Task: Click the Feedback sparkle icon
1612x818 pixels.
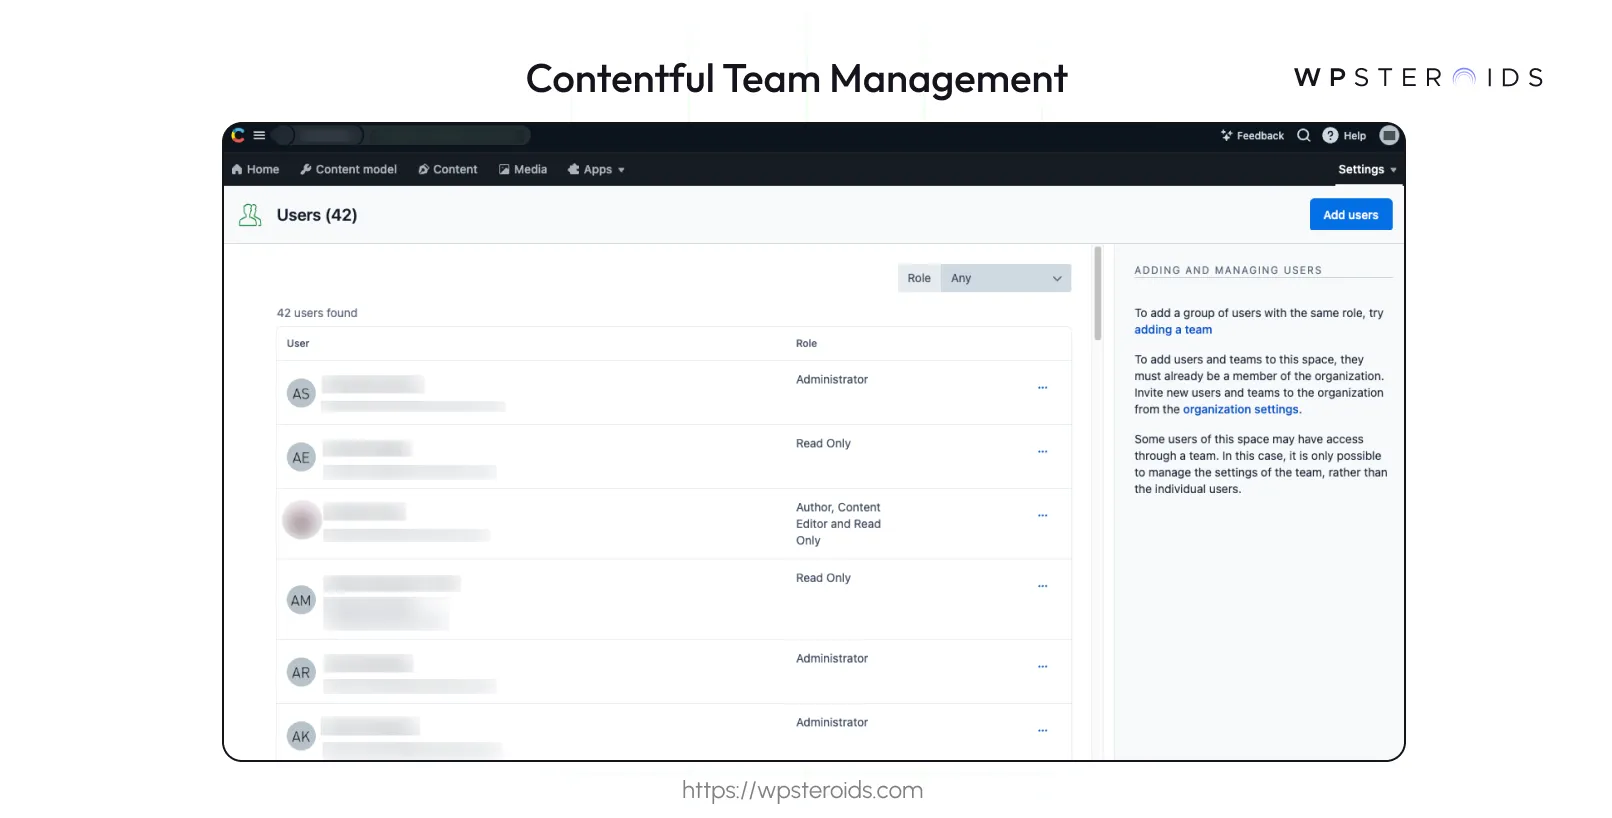Action: point(1227,135)
